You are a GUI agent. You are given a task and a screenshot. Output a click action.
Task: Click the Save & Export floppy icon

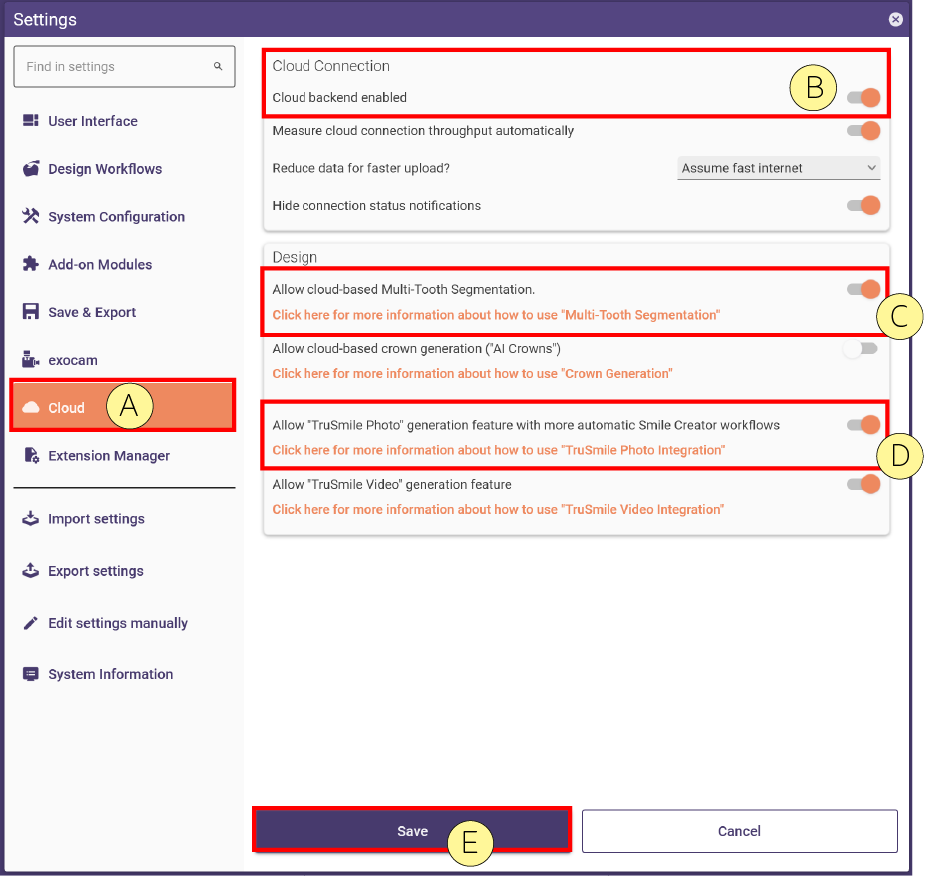coord(31,312)
